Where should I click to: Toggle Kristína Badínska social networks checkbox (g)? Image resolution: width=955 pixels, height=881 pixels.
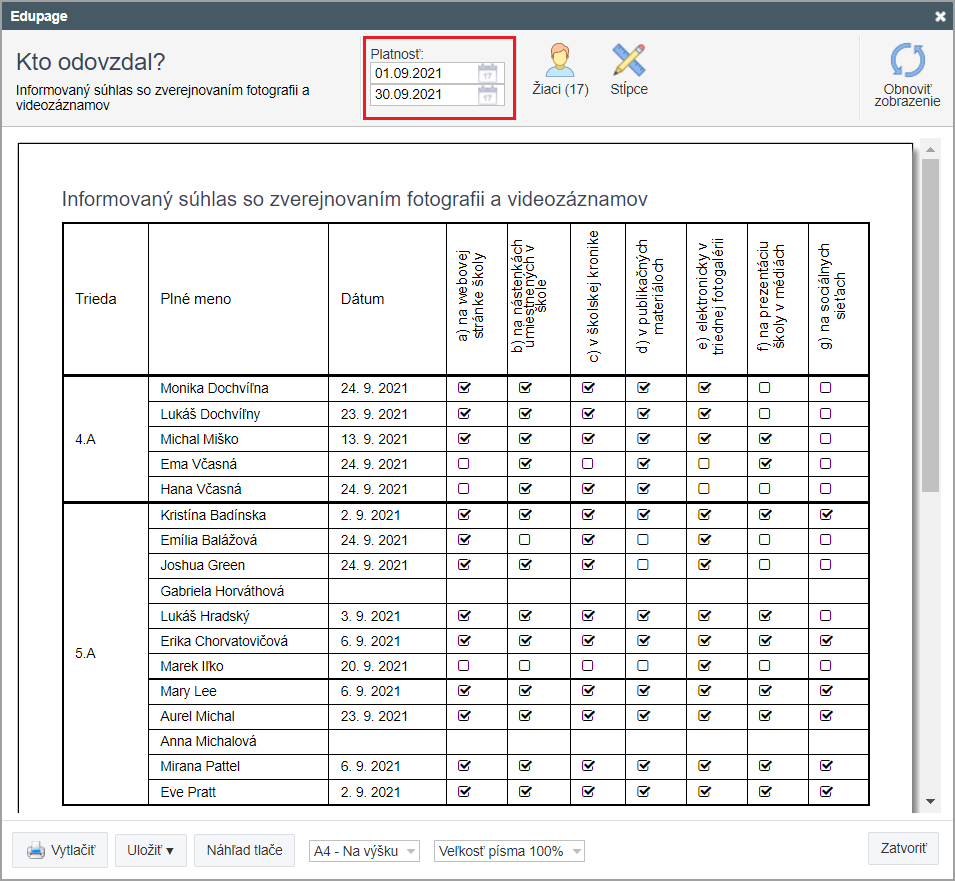point(826,514)
